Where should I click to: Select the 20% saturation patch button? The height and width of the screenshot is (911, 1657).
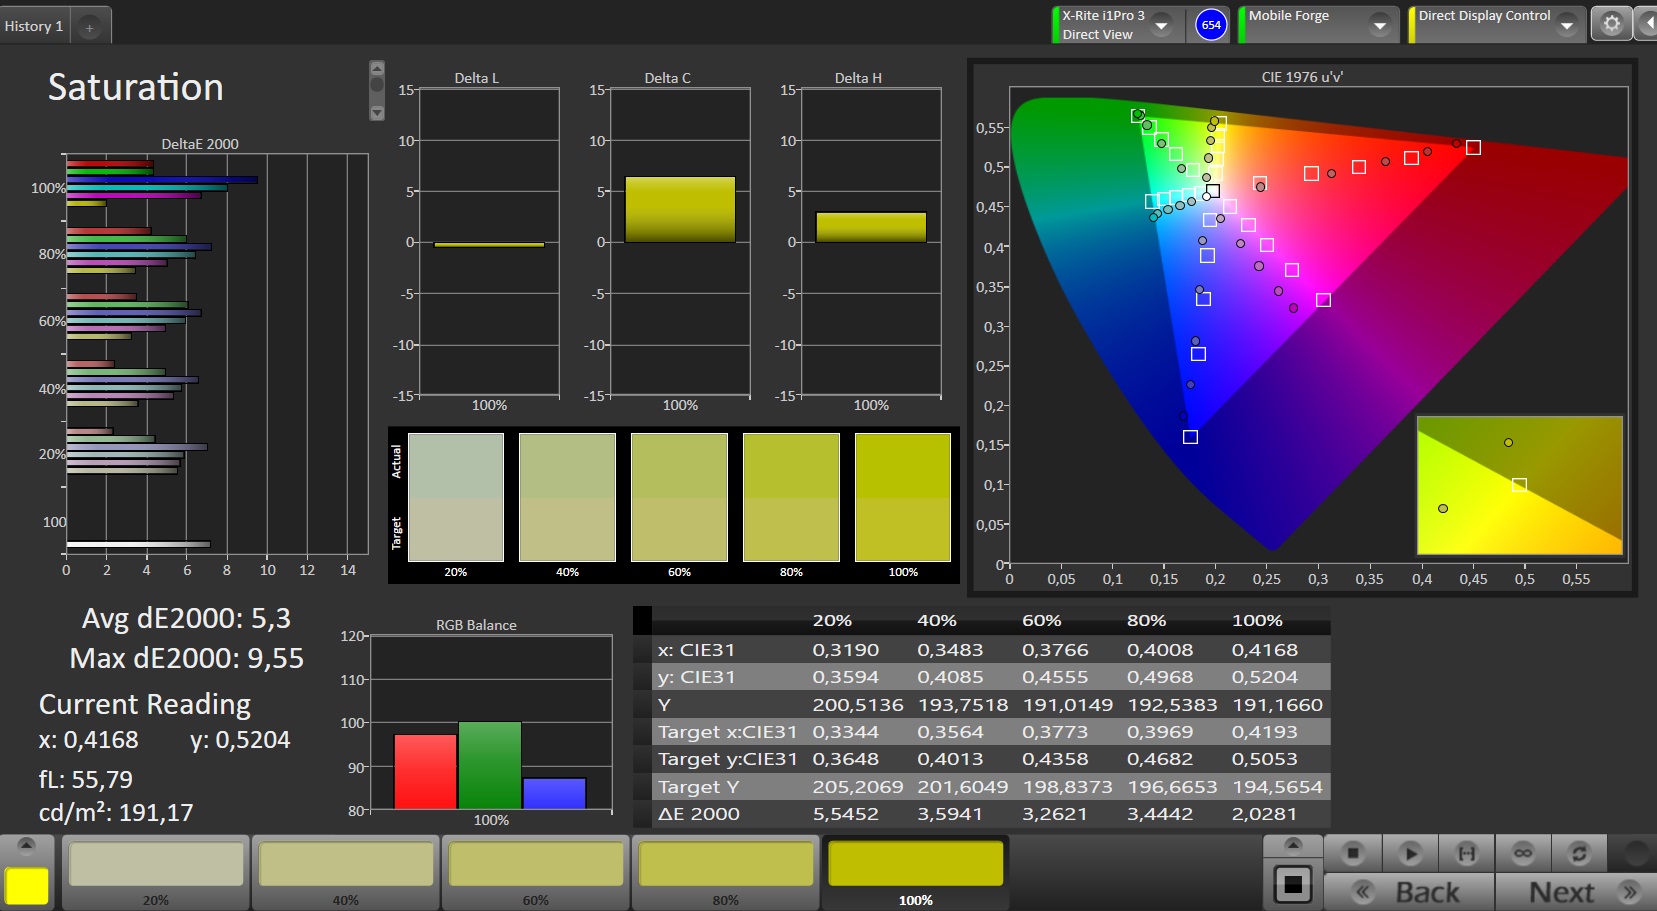(156, 872)
